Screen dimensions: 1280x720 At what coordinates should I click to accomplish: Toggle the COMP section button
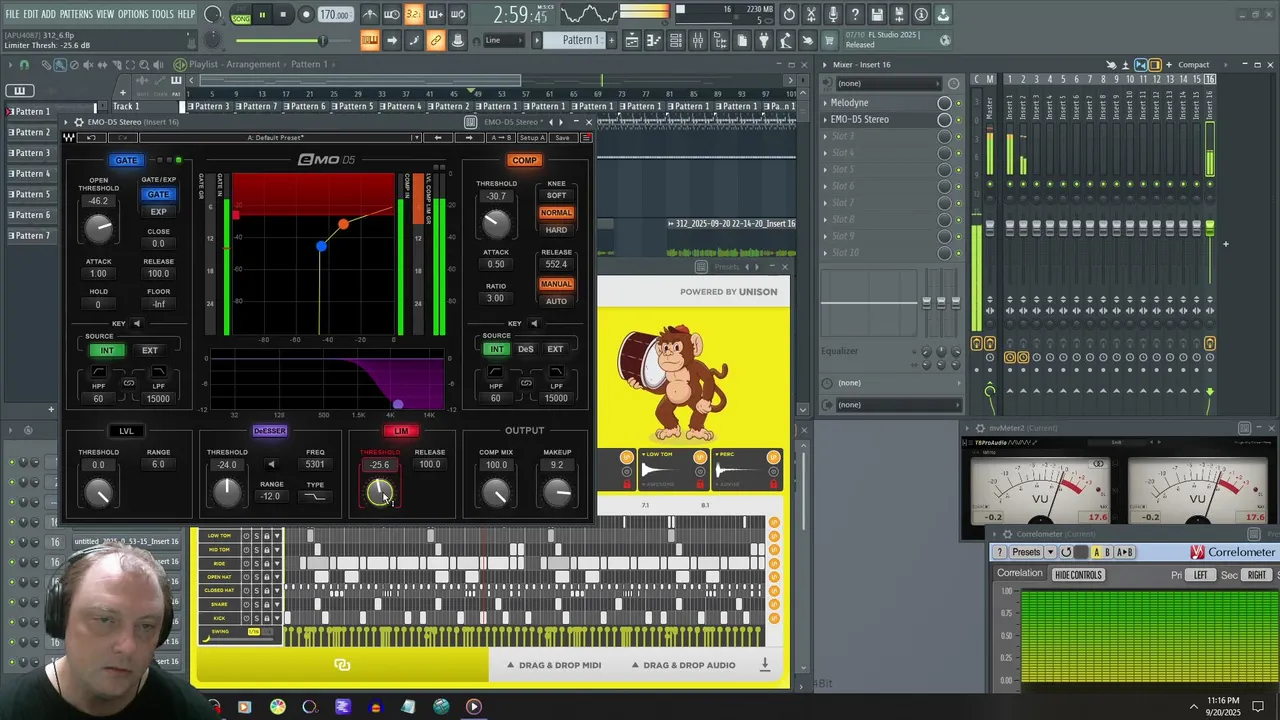[524, 160]
